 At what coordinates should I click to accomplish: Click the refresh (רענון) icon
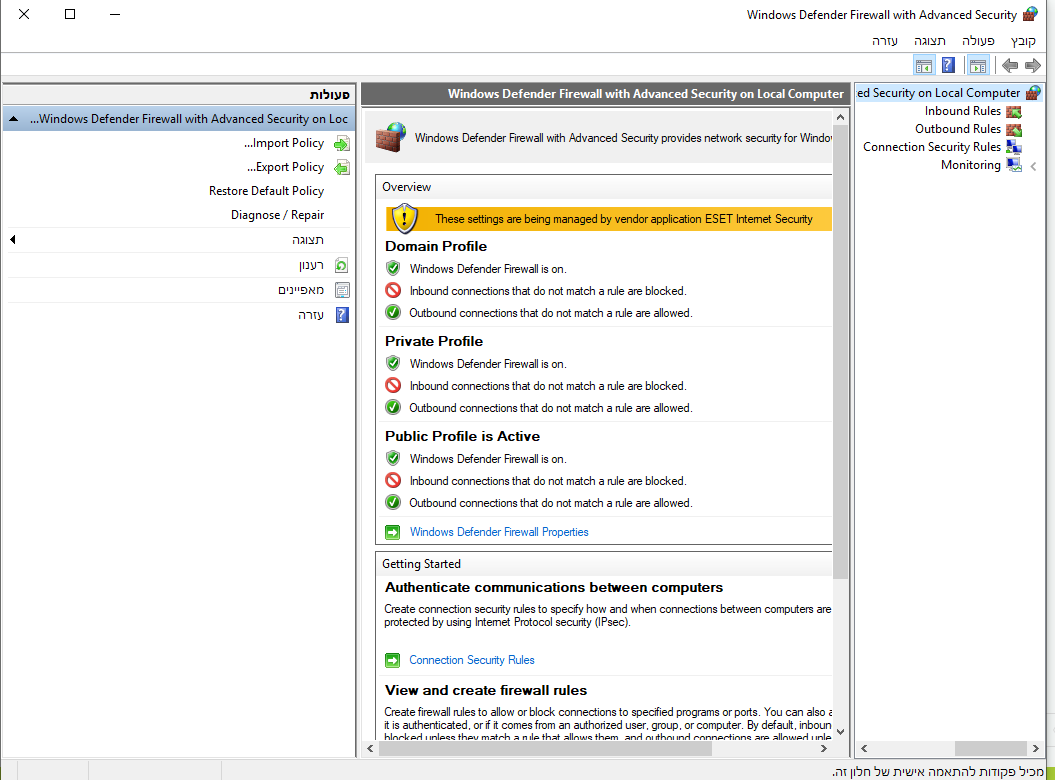pyautogui.click(x=342, y=265)
